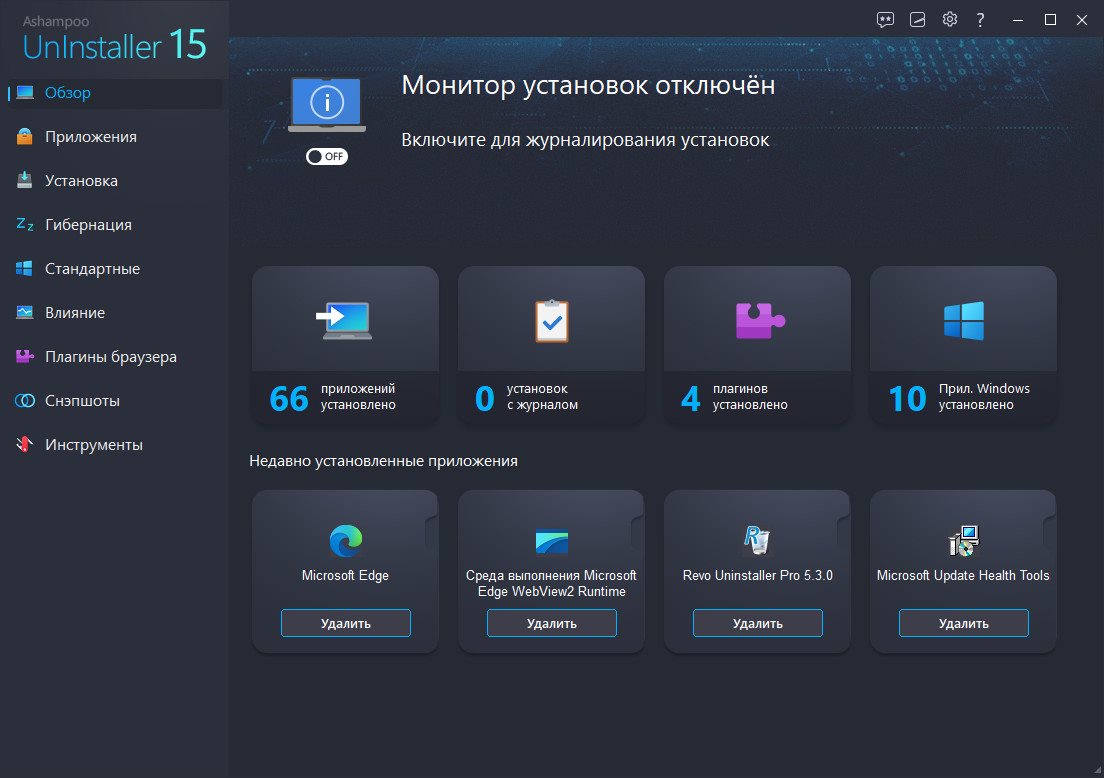Click the Revo Uninstaller Pro icon
Viewport: 1104px width, 778px height.
coord(758,541)
